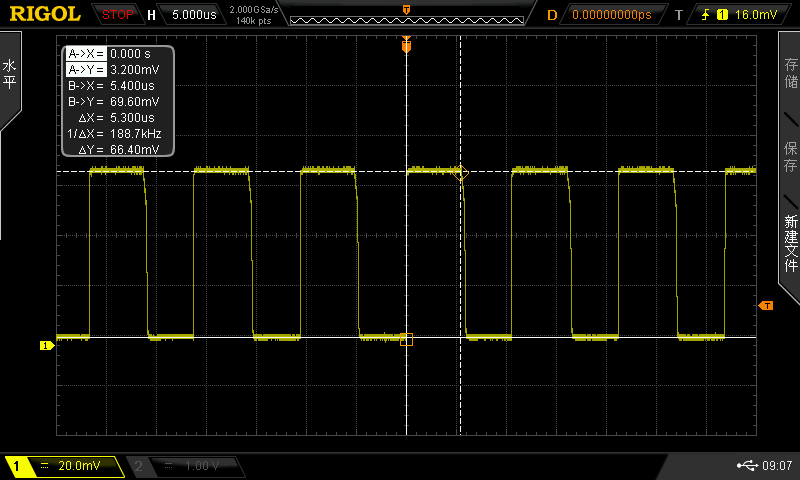
Task: Click the orange trigger marker on overview bar
Action: pos(407,10)
